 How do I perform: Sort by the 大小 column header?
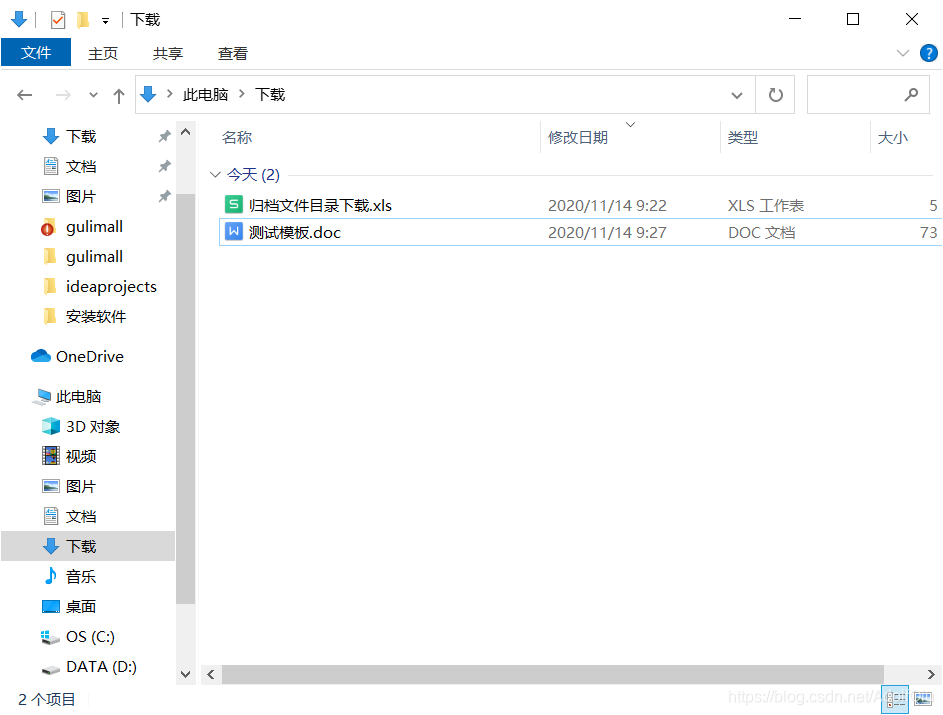pos(892,138)
